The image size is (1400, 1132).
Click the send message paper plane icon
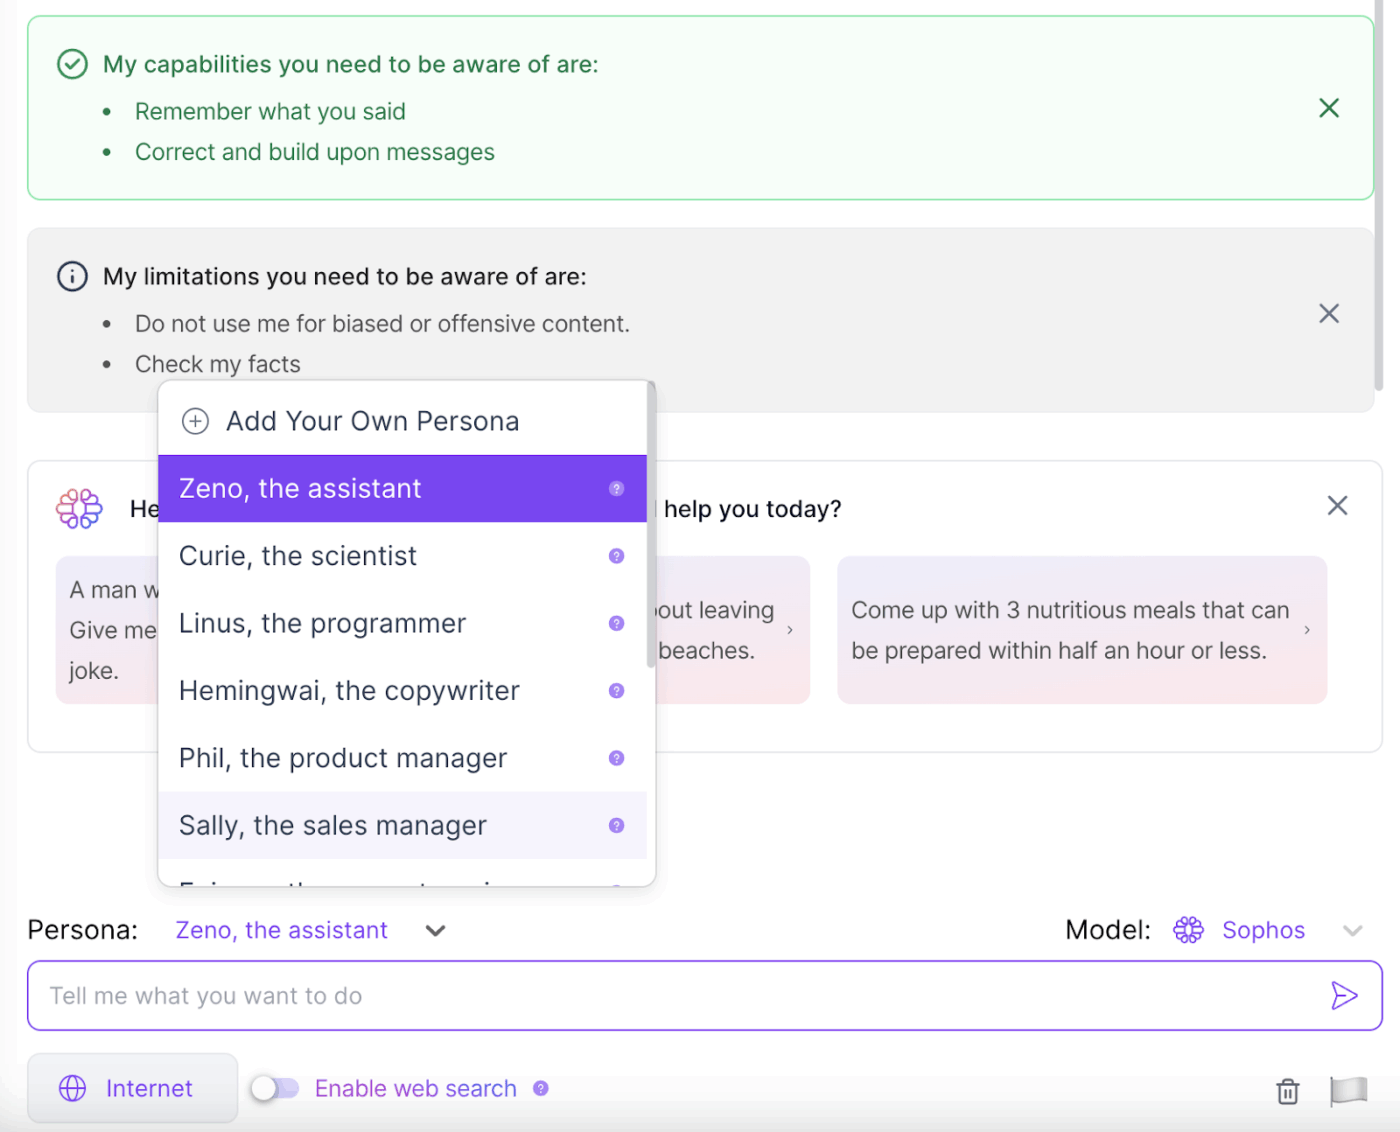tap(1344, 995)
